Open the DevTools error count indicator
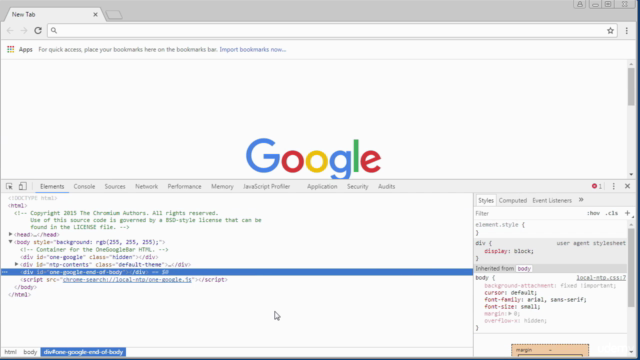 597,186
